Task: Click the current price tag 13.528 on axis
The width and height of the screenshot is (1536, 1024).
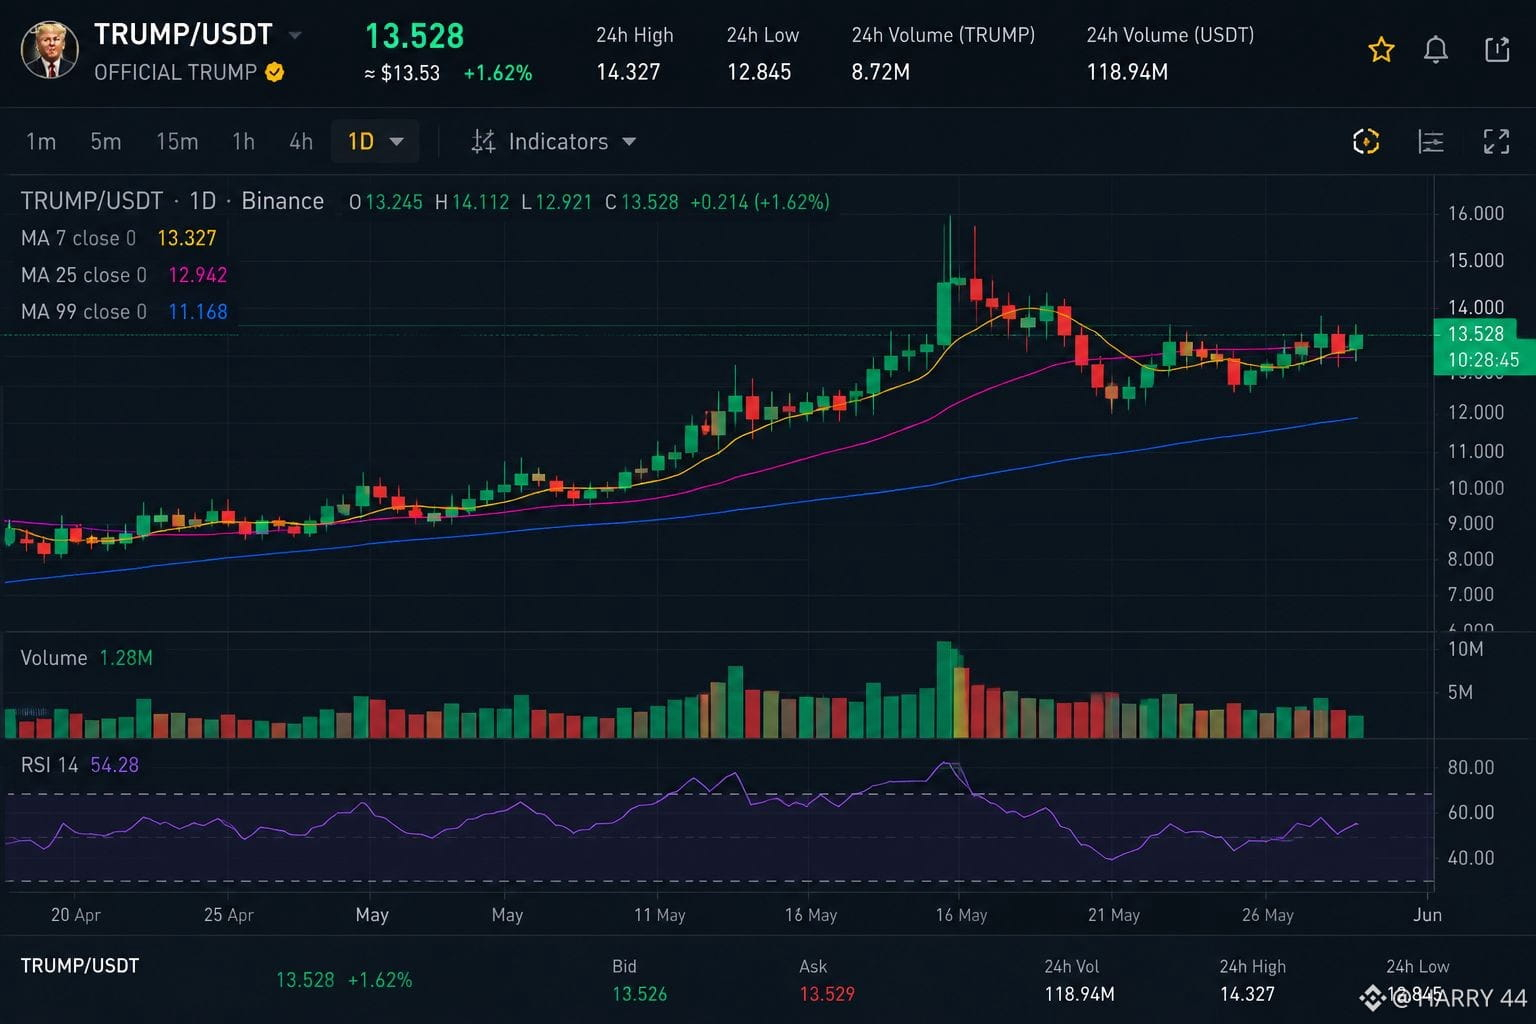Action: [1476, 334]
